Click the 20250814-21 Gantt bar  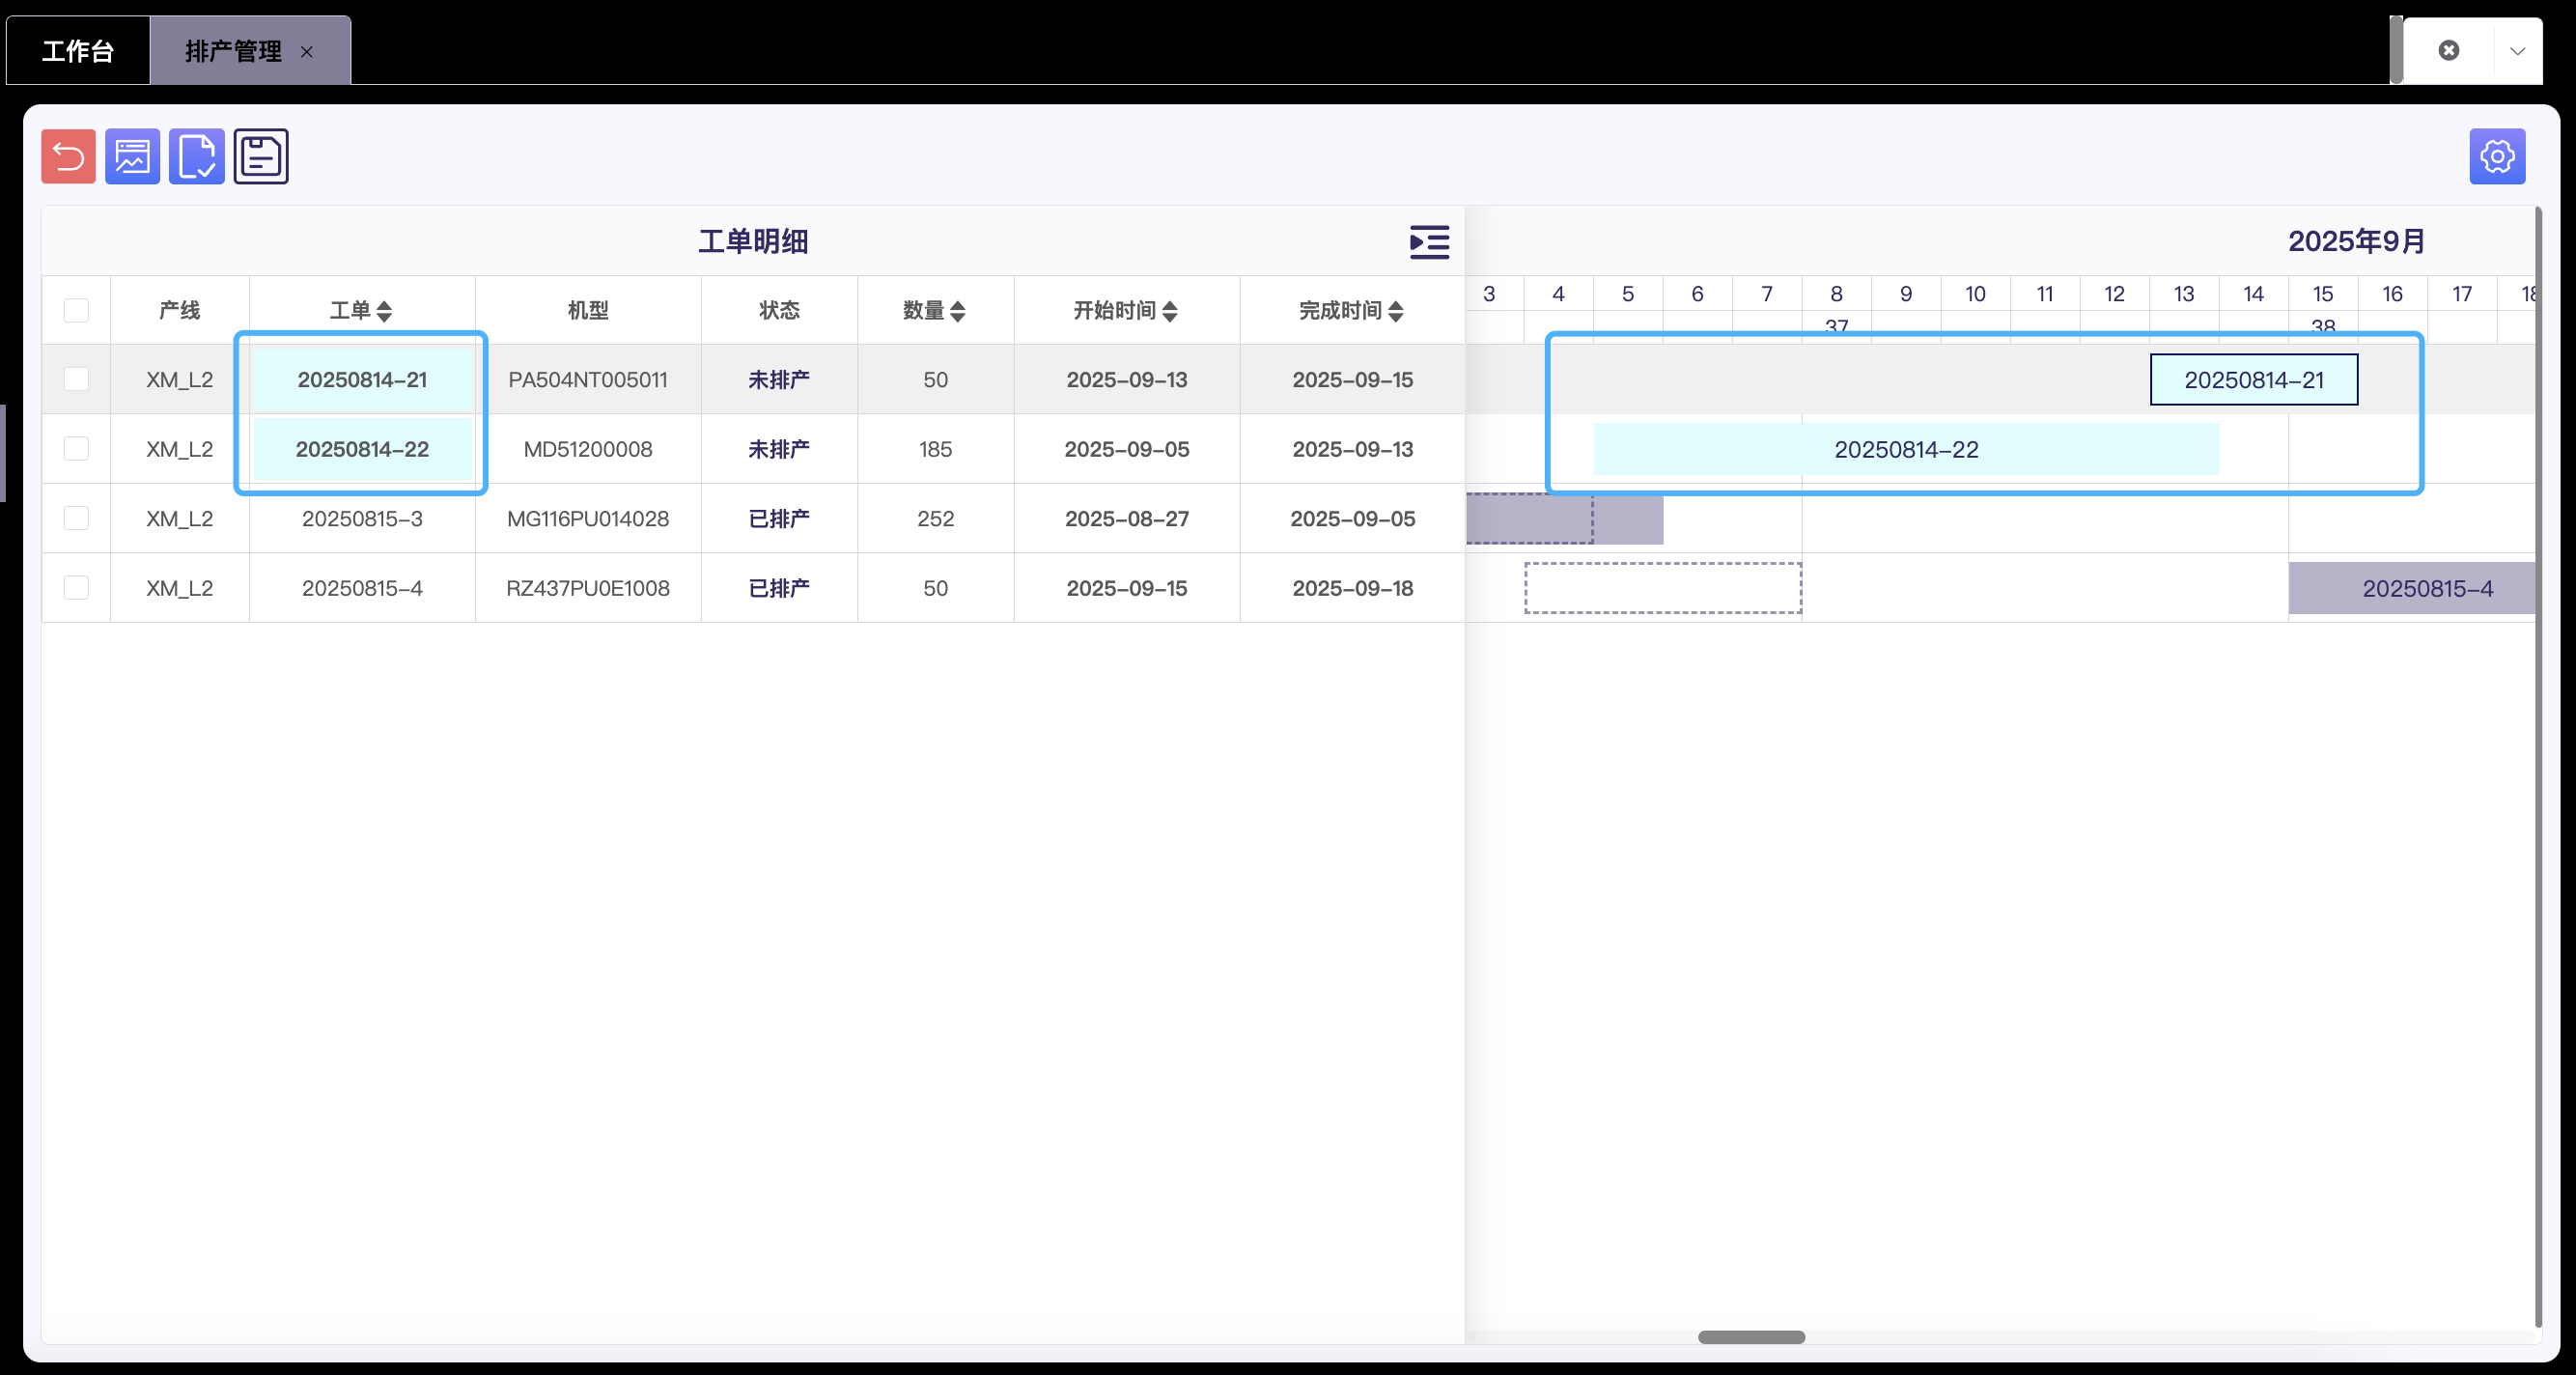click(2253, 380)
